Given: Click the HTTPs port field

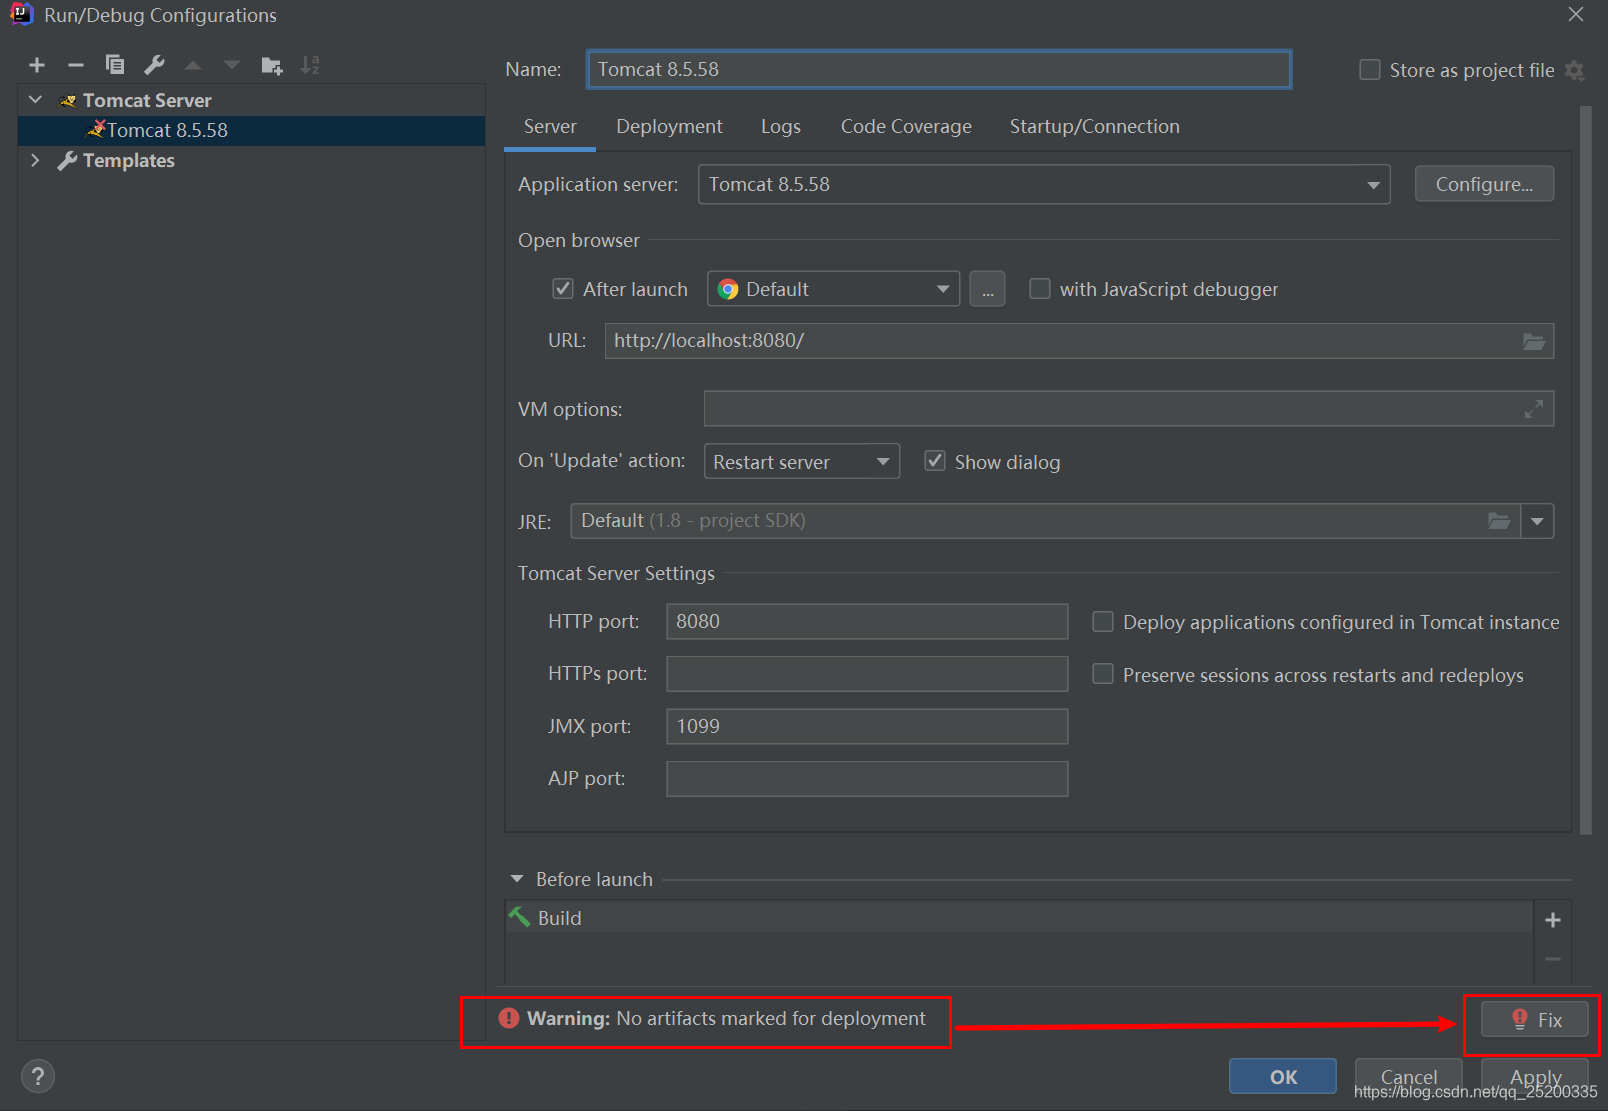Looking at the screenshot, I should (867, 674).
